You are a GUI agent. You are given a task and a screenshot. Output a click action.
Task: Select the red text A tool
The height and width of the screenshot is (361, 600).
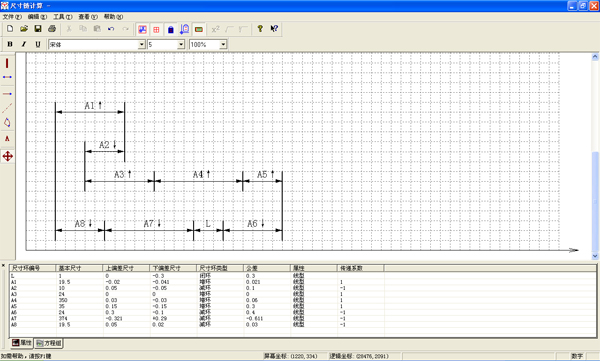coord(7,139)
